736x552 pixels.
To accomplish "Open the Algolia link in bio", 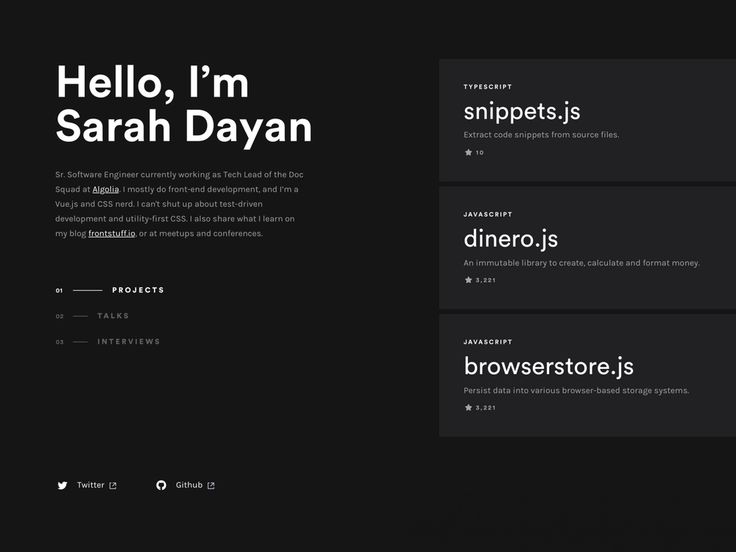I will point(106,189).
